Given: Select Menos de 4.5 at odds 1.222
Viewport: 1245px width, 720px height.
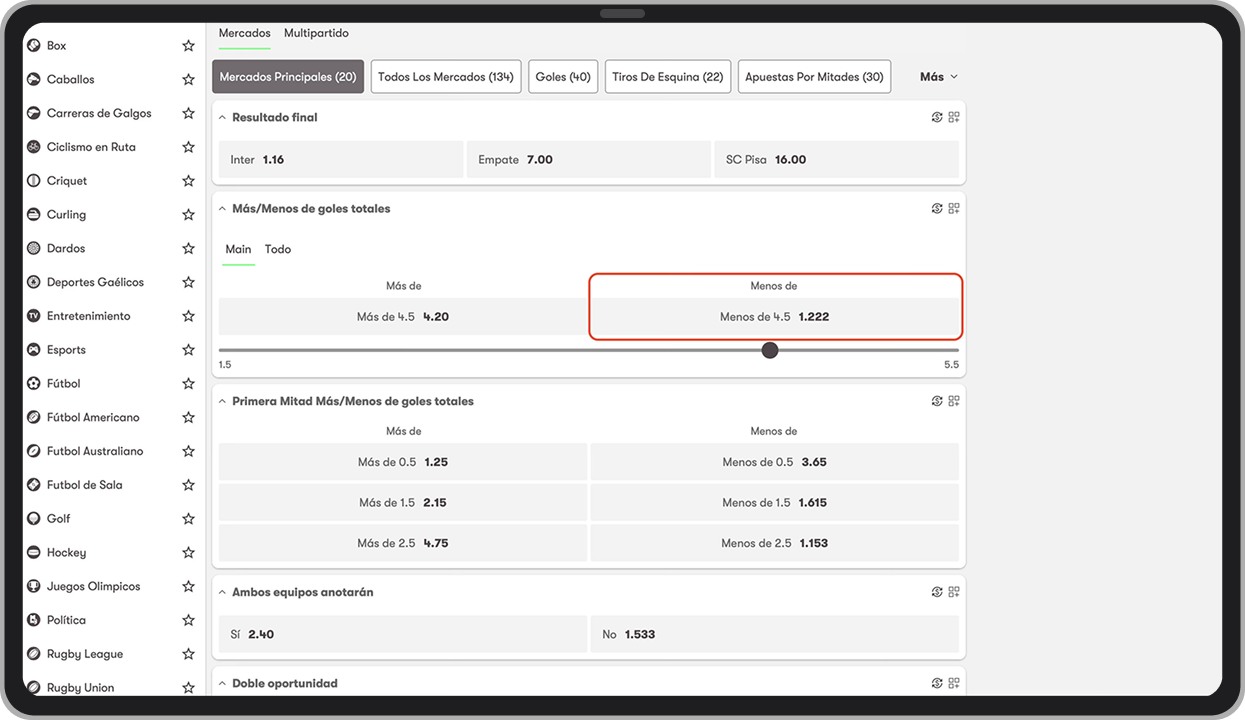Looking at the screenshot, I should point(774,317).
